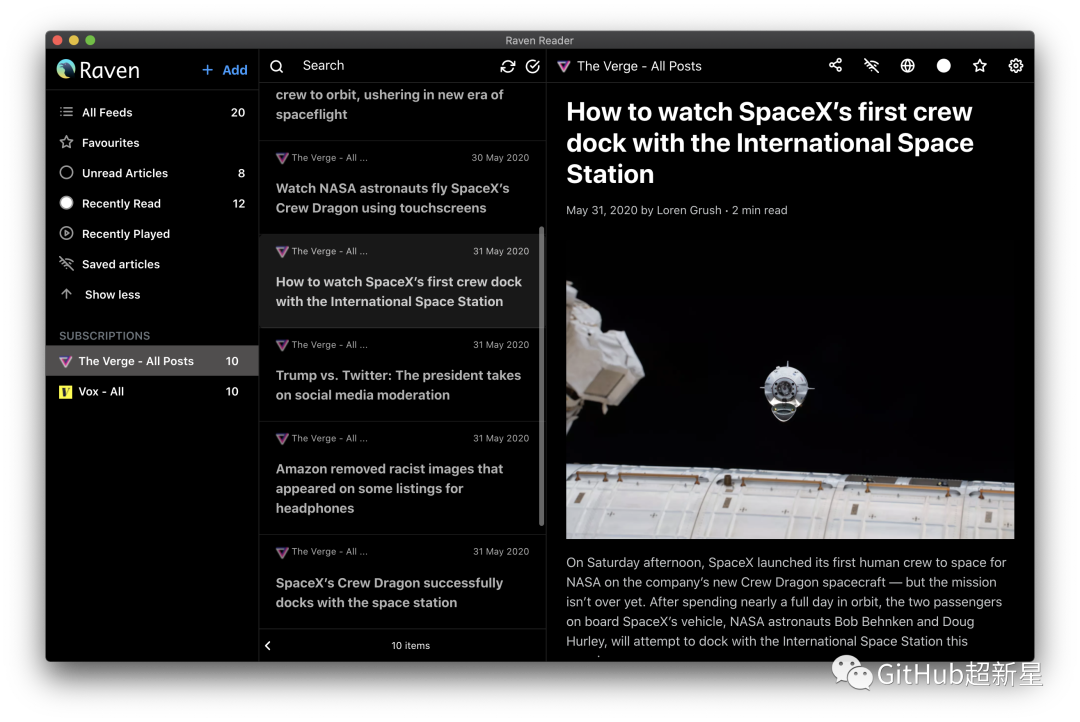The image size is (1080, 722).
Task: Click the Vox logo icon in subscriptions
Action: pos(65,392)
